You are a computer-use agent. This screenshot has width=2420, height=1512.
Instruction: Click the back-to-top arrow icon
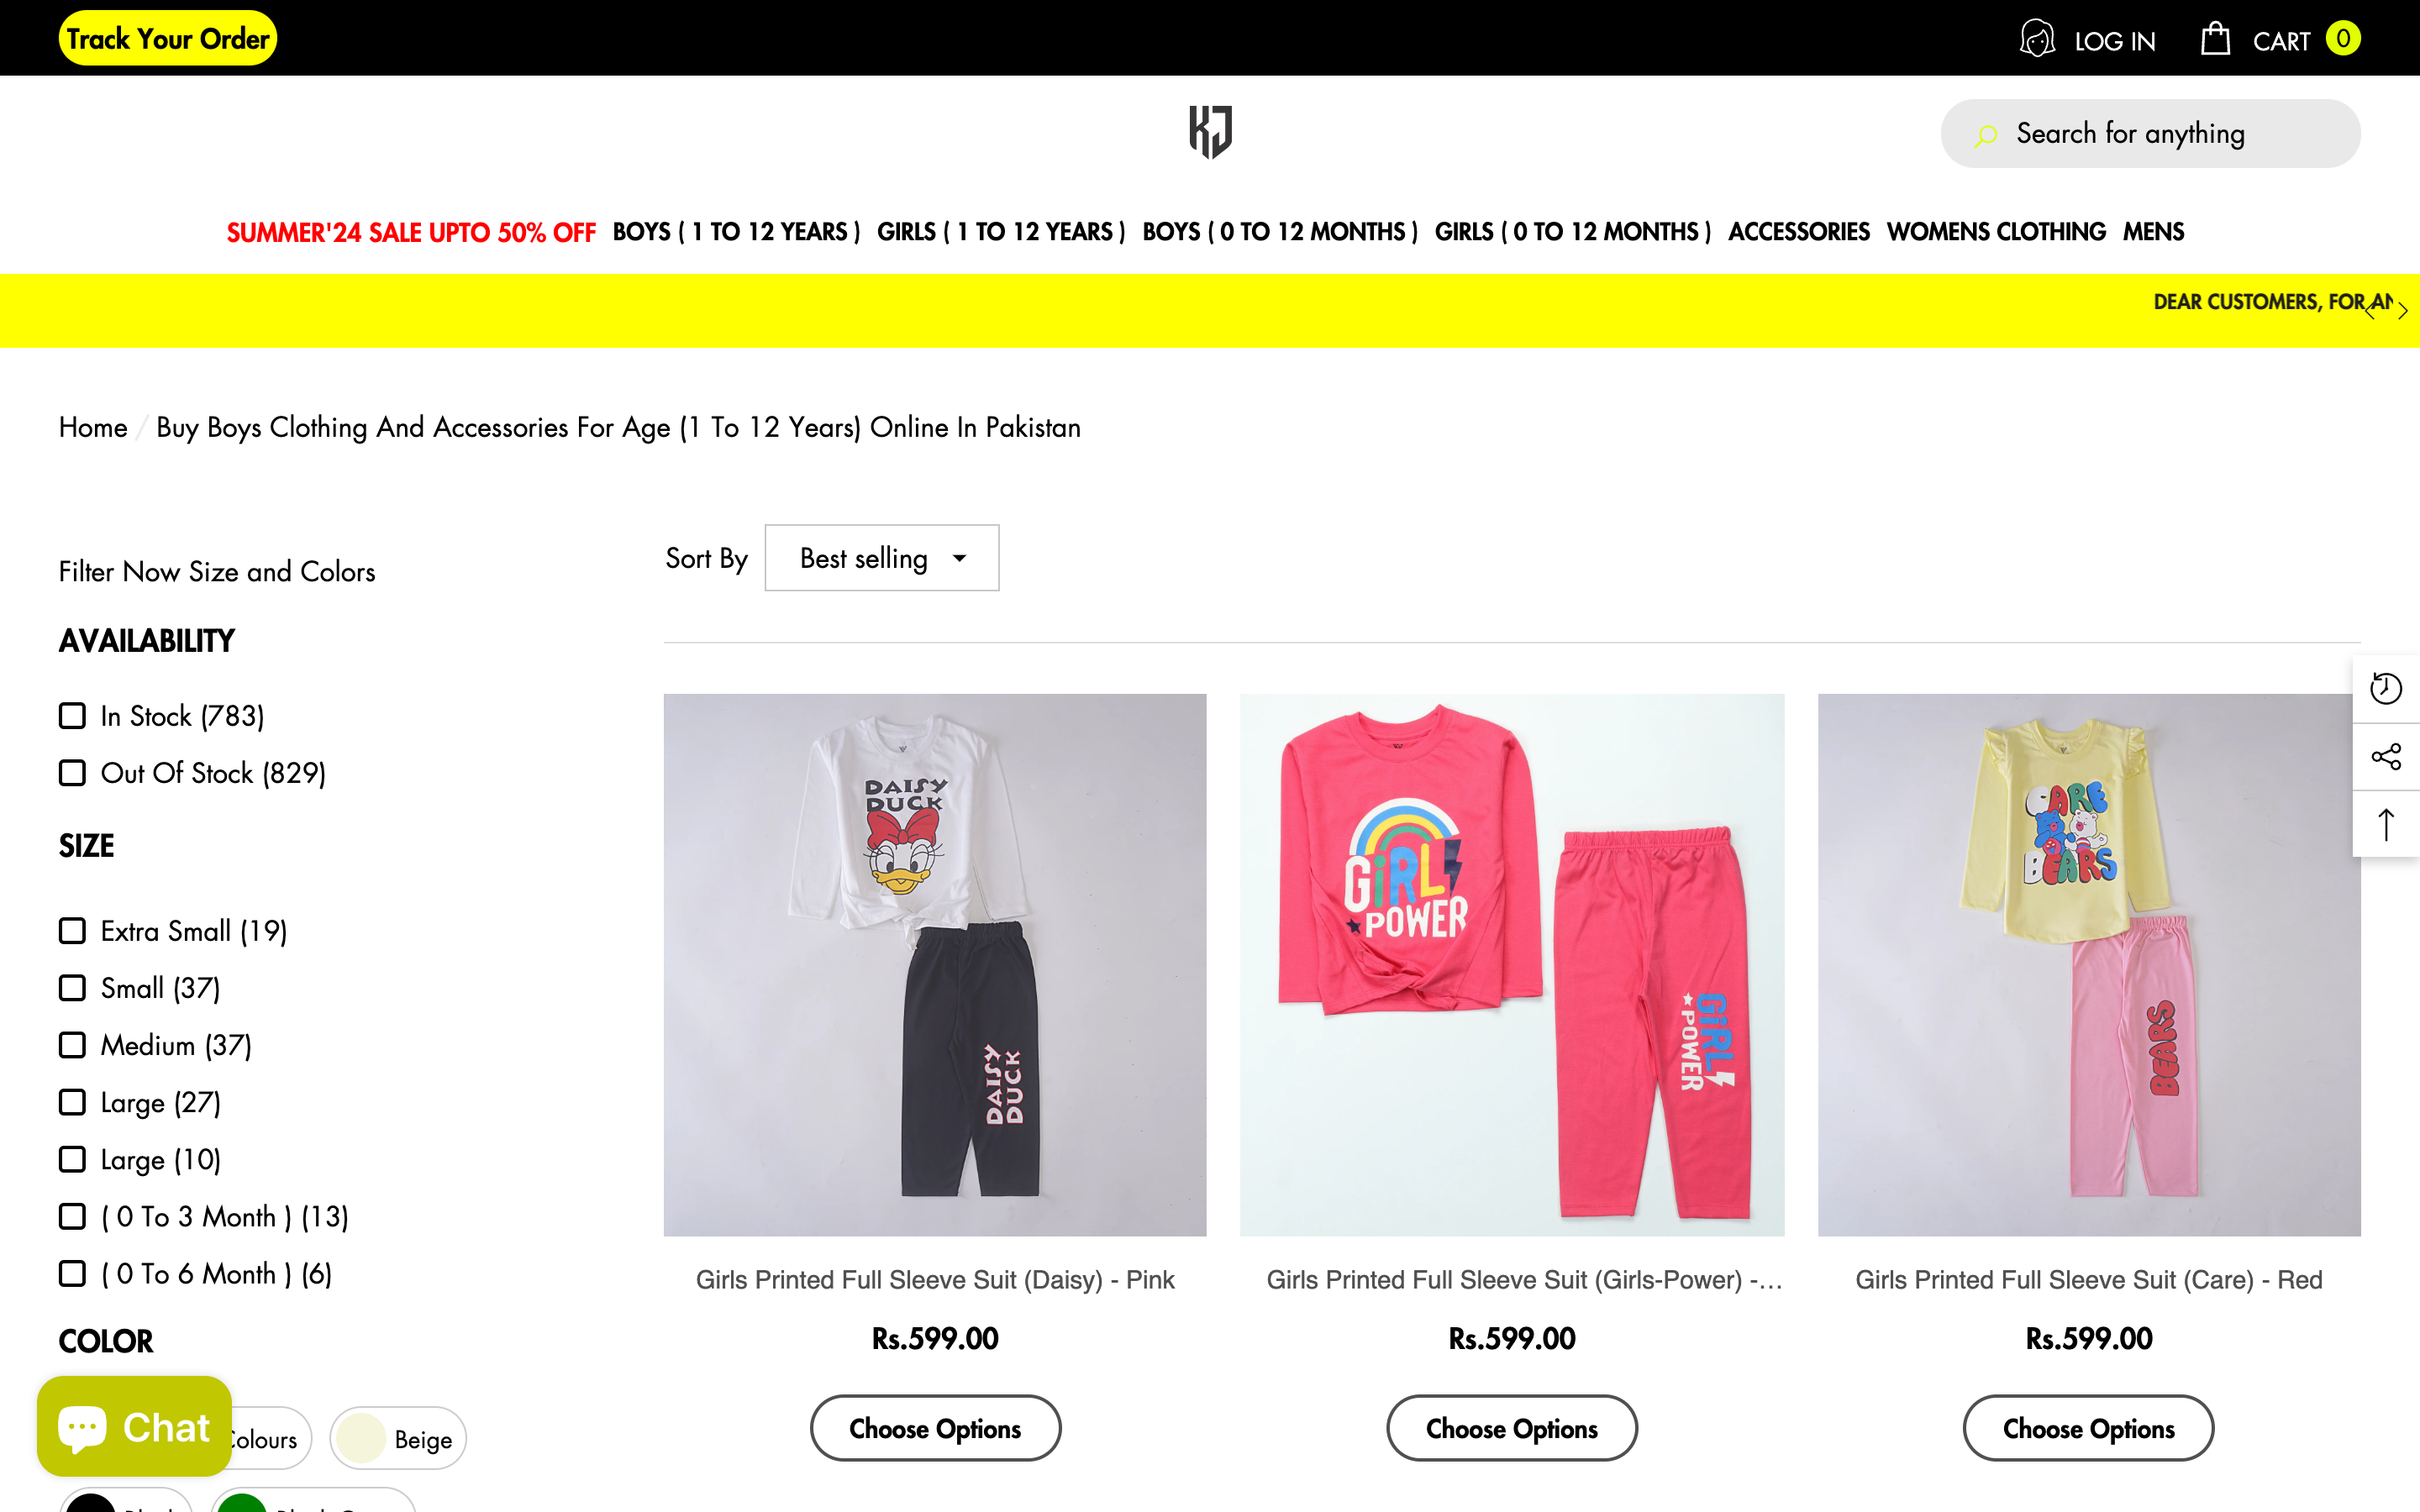click(2386, 824)
